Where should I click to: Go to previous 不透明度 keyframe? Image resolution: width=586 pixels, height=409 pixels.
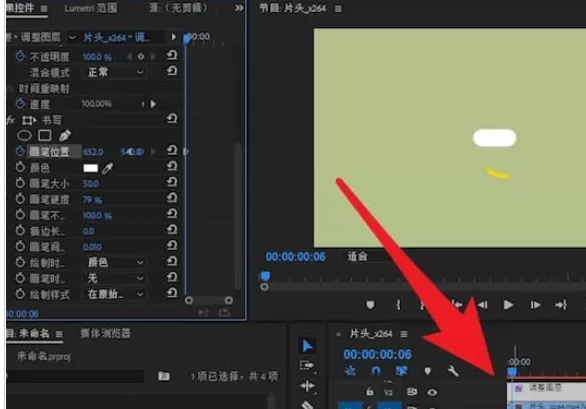[130, 57]
